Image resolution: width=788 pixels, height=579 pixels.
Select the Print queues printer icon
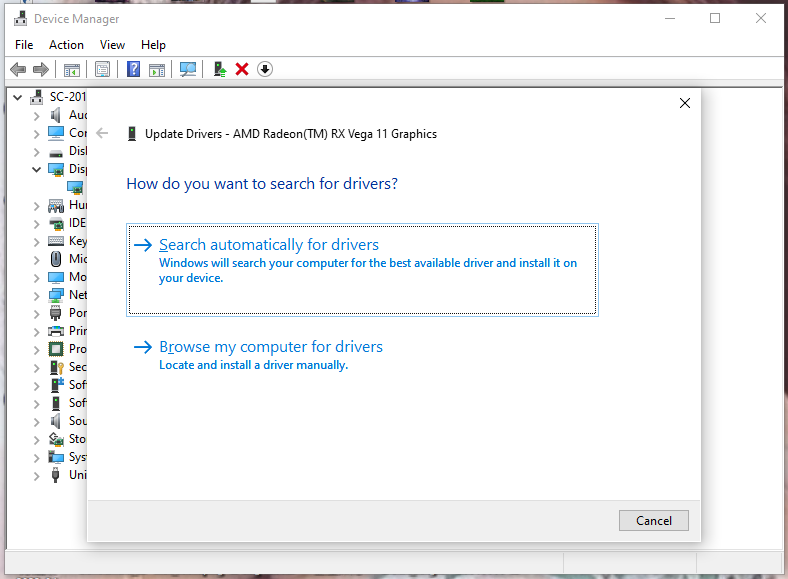point(56,331)
